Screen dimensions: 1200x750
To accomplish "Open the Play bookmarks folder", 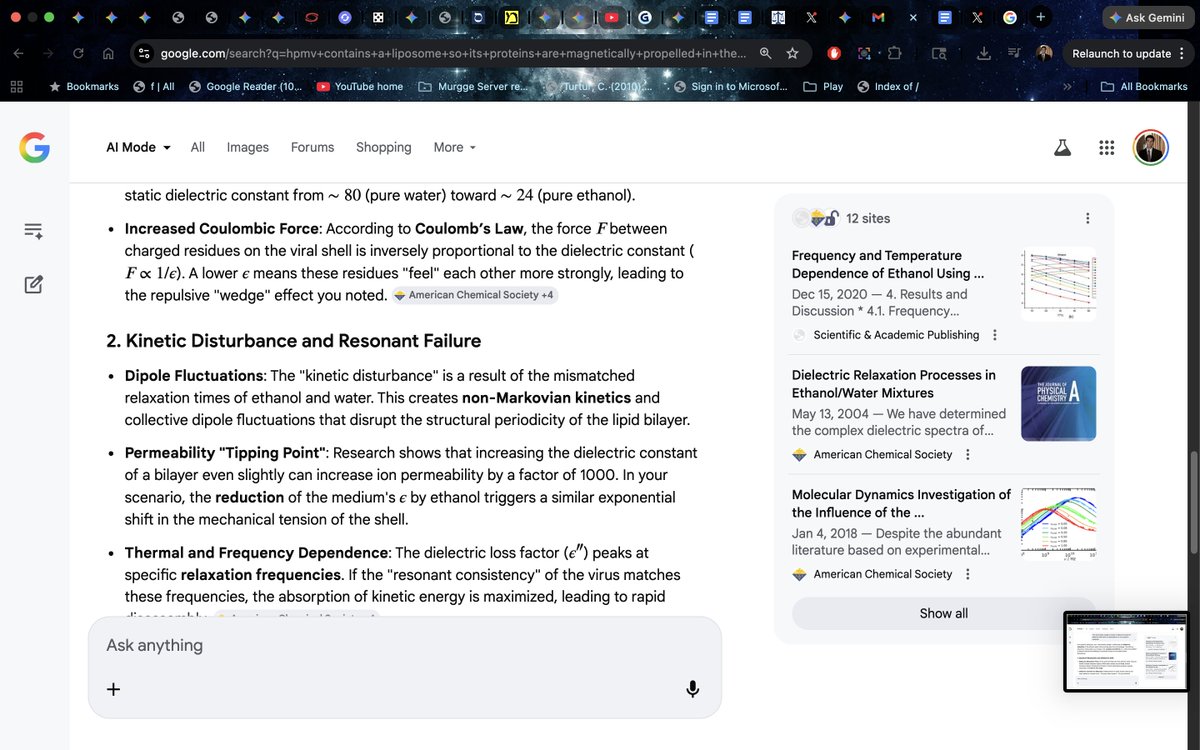I will click(x=823, y=87).
